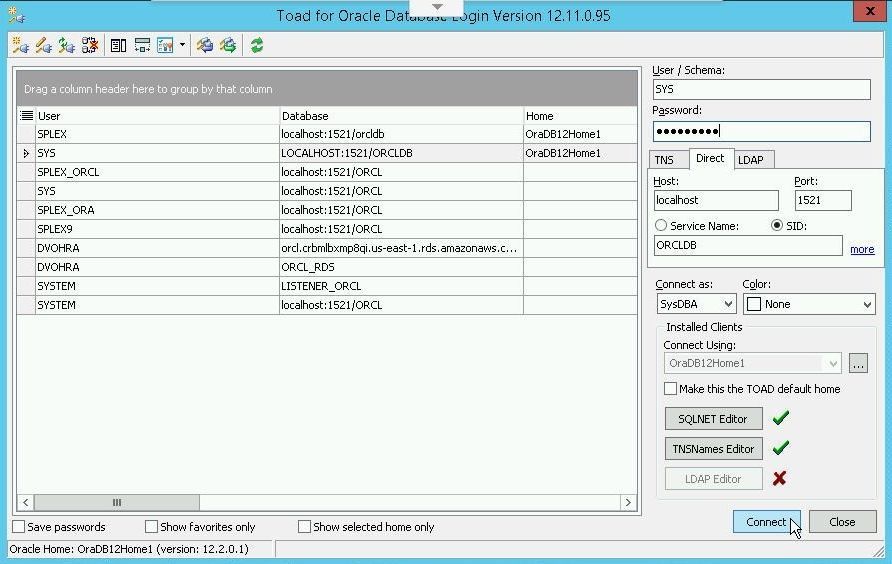This screenshot has width=892, height=564.
Task: Click the Close button
Action: pos(842,521)
